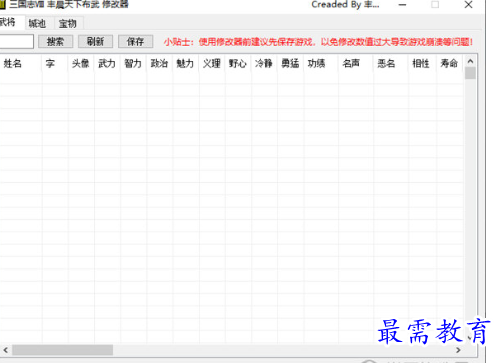Sort by the 姓名 column header
Image resolution: width=499 pixels, height=363 pixels.
click(x=21, y=63)
